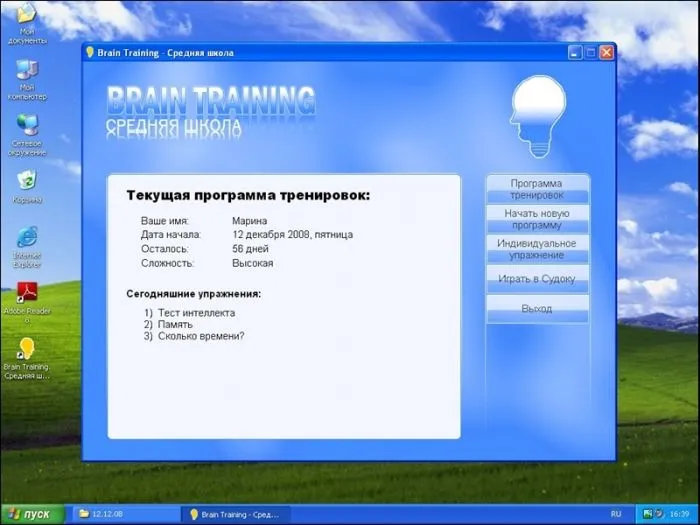Click the 'Сложность:' label
The width and height of the screenshot is (700, 525).
[167, 263]
